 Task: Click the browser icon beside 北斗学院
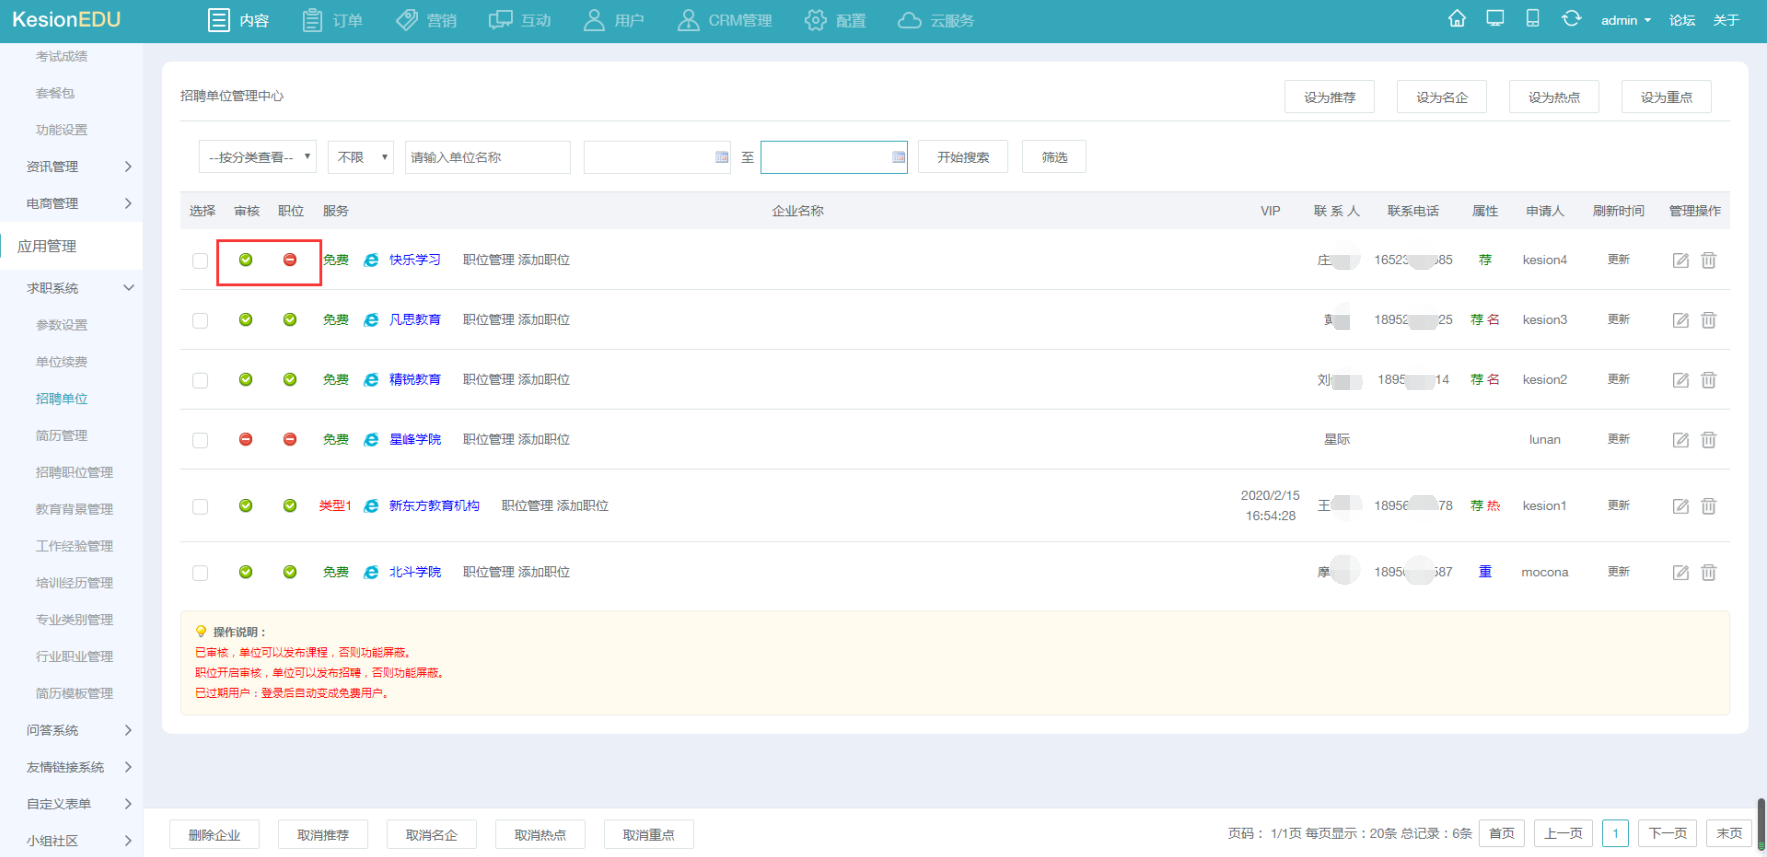click(371, 572)
